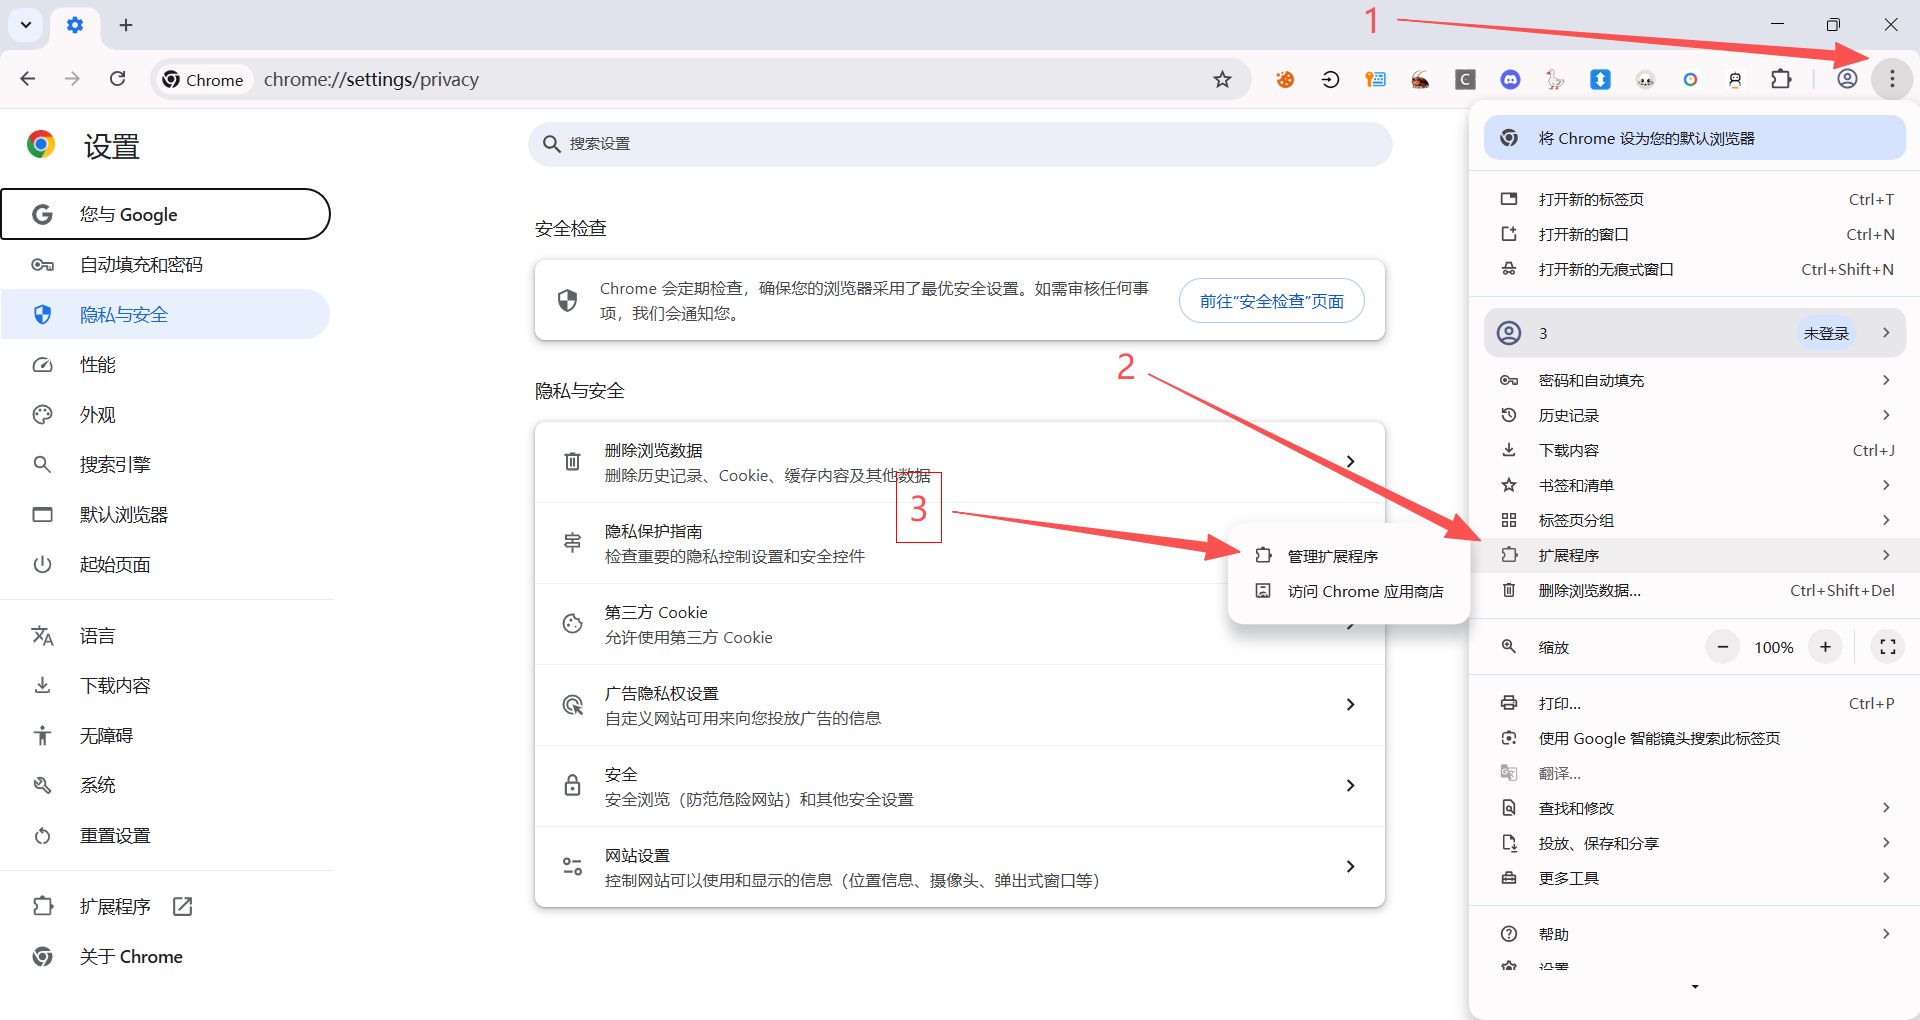Open the On startup settings section

165,564
